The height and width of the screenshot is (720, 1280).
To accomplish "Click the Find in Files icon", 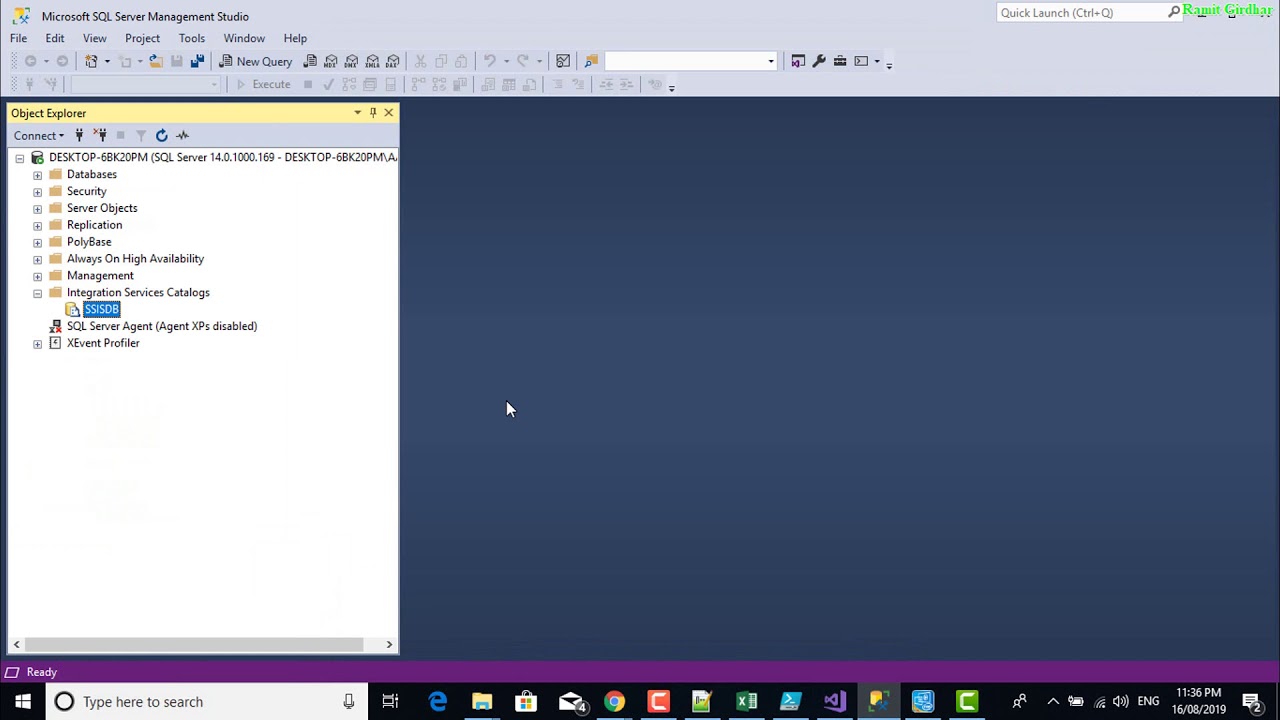I will coord(591,61).
